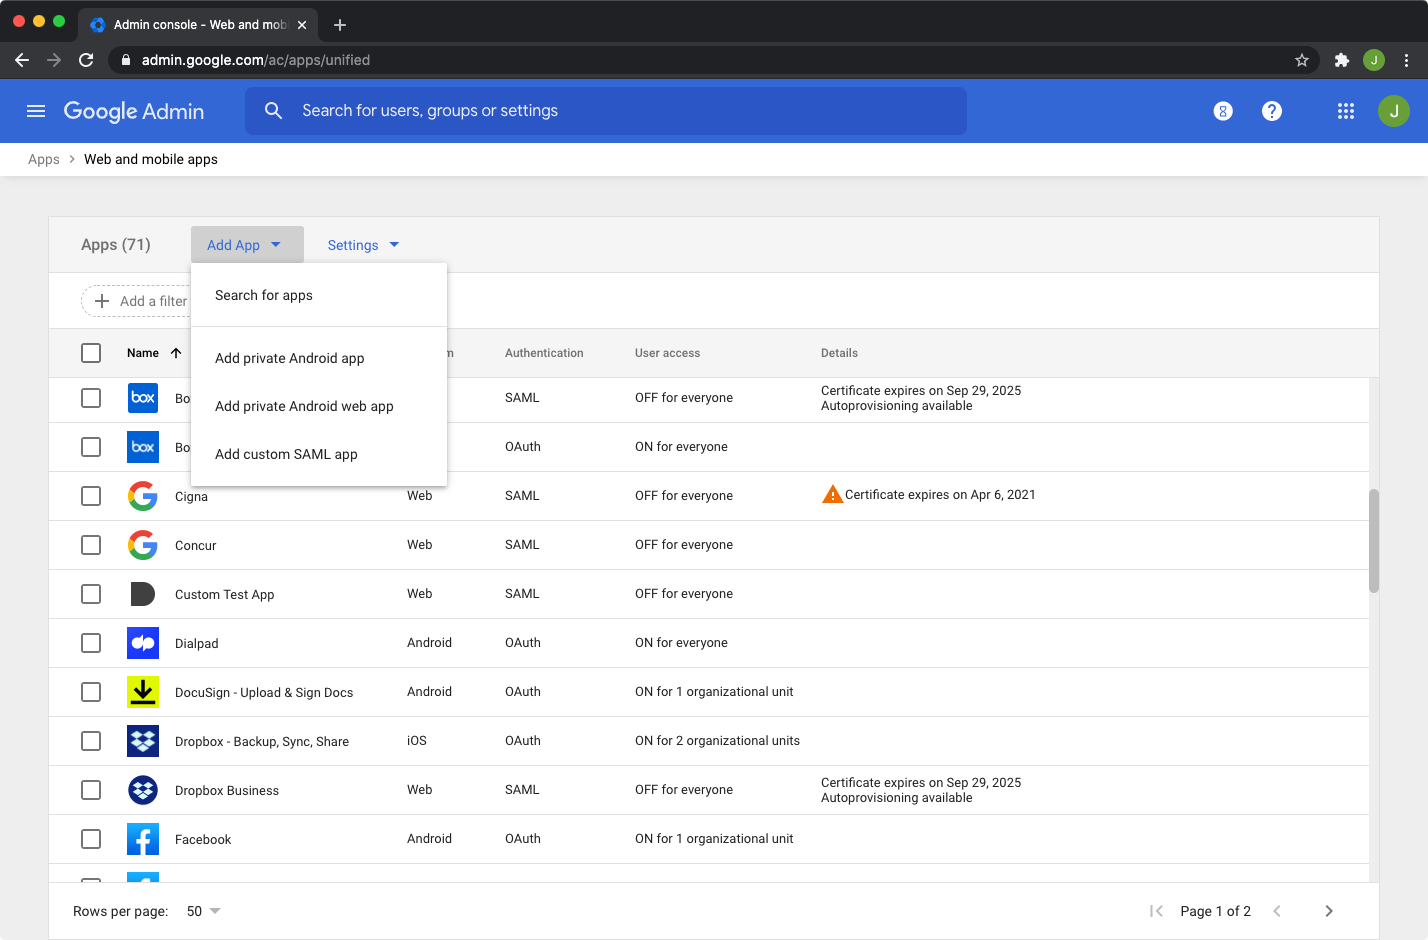The width and height of the screenshot is (1428, 940).
Task: Open the main hamburger menu
Action: pyautogui.click(x=36, y=111)
